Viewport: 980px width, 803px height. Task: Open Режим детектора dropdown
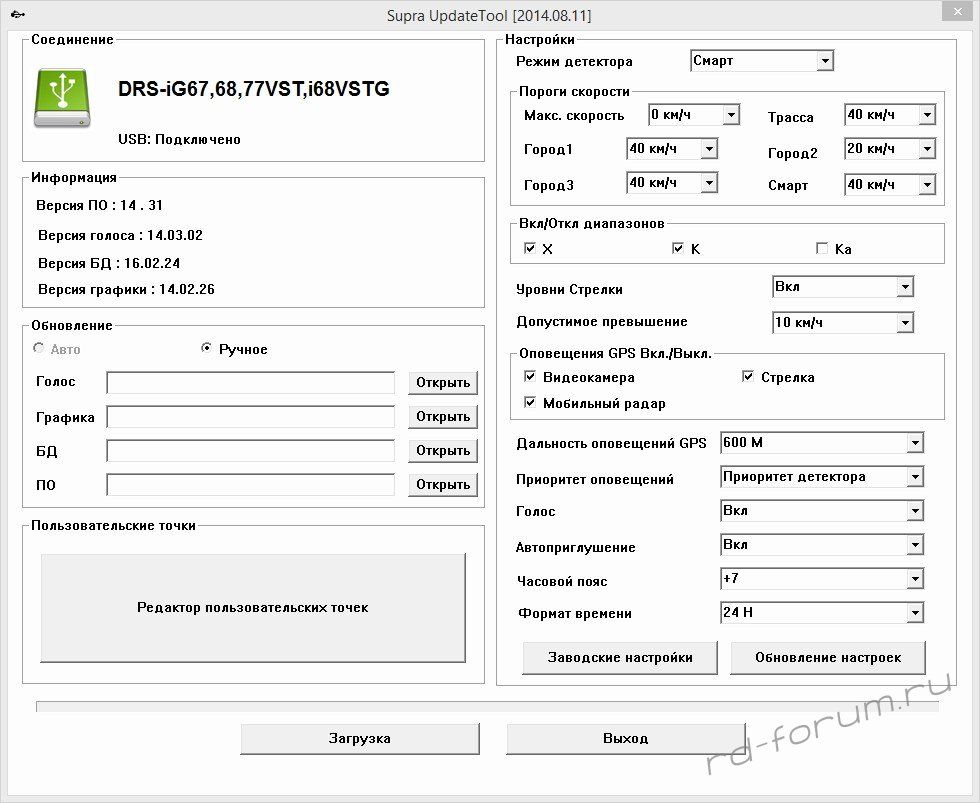tap(762, 61)
